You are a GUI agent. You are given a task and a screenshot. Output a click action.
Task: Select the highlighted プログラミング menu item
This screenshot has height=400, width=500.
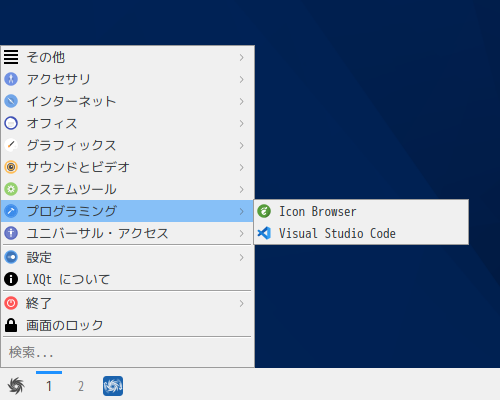[x=127, y=211]
